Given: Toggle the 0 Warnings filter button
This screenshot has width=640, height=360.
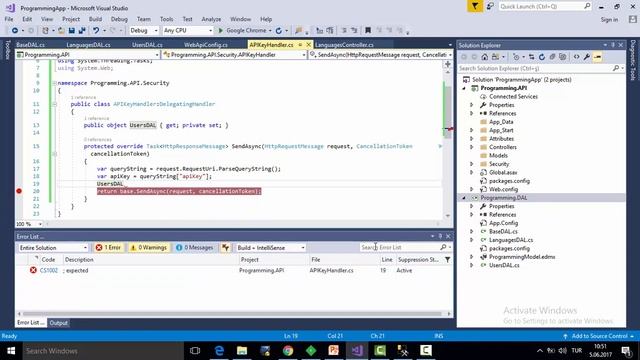Looking at the screenshot, I should click(x=149, y=247).
